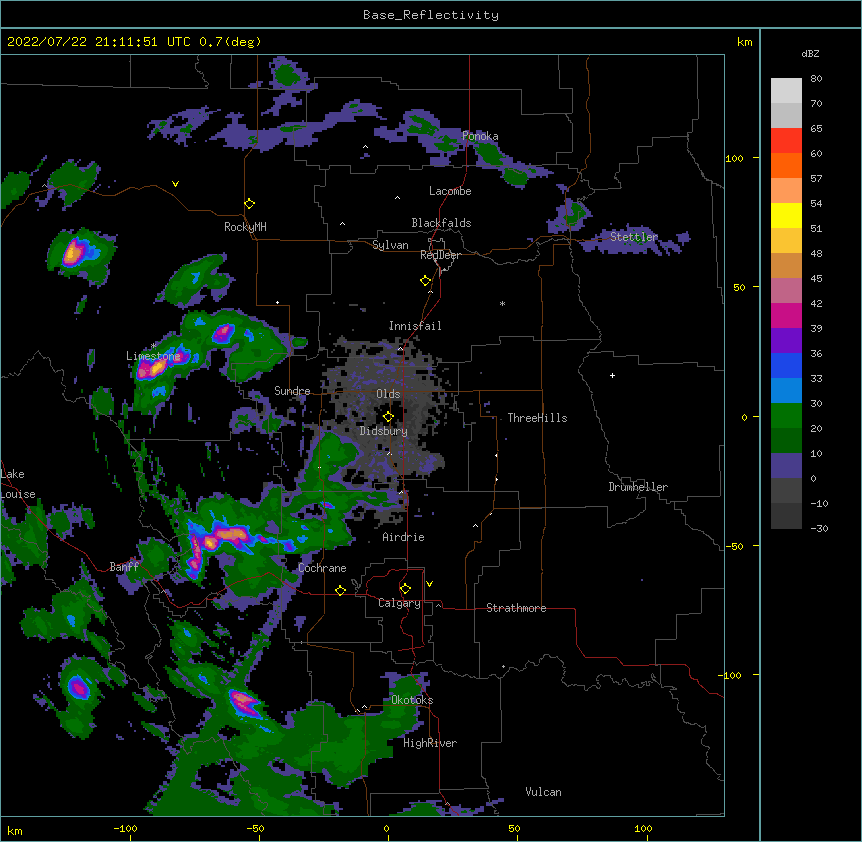The width and height of the screenshot is (862, 842).
Task: Pick the magenta 39-42 dBZ legend swatch
Action: point(786,316)
